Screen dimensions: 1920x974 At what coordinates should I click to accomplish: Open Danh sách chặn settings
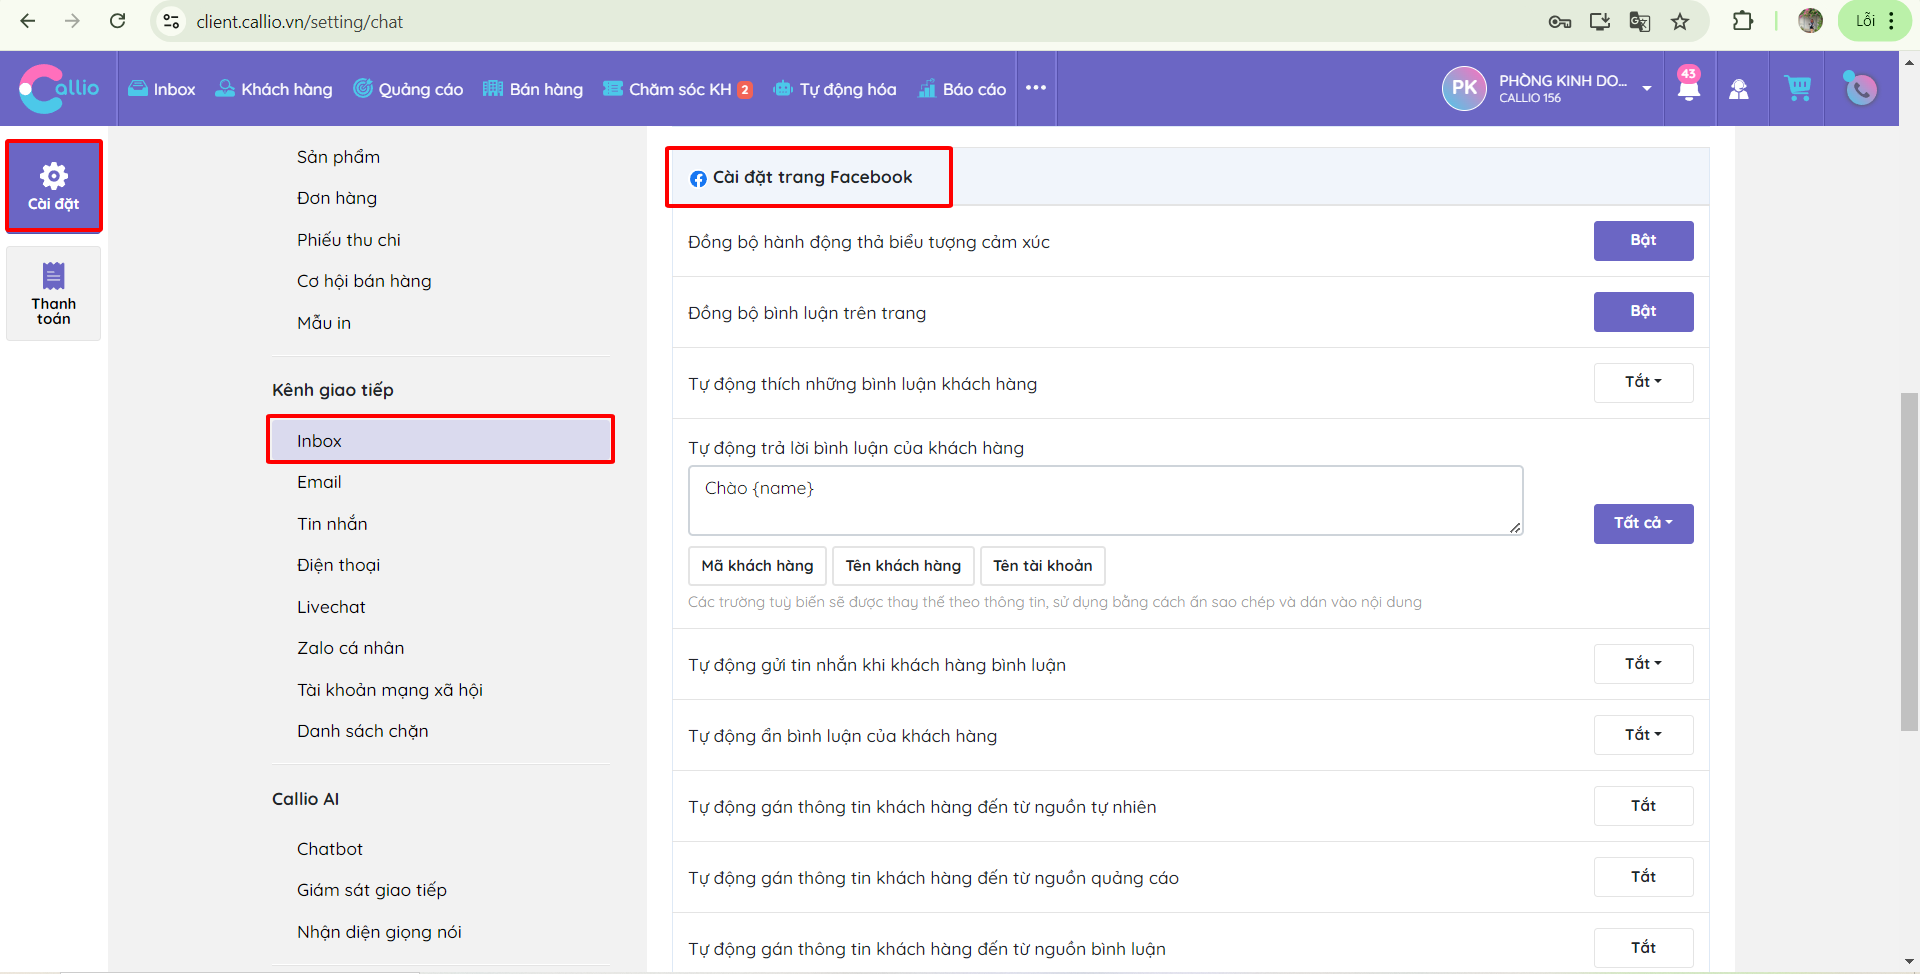pos(362,731)
